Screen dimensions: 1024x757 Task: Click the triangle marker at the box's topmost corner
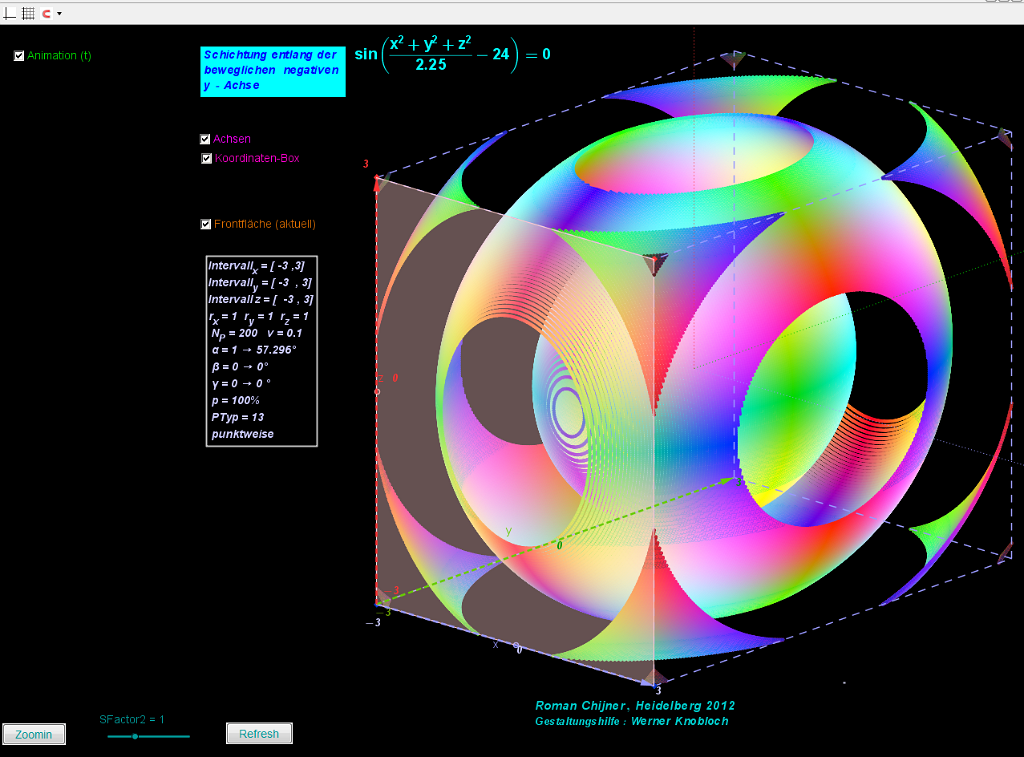733,59
